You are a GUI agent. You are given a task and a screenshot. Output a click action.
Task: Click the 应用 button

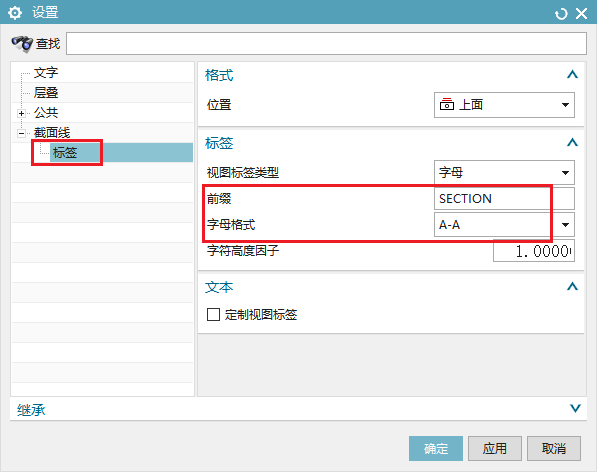[495, 448]
